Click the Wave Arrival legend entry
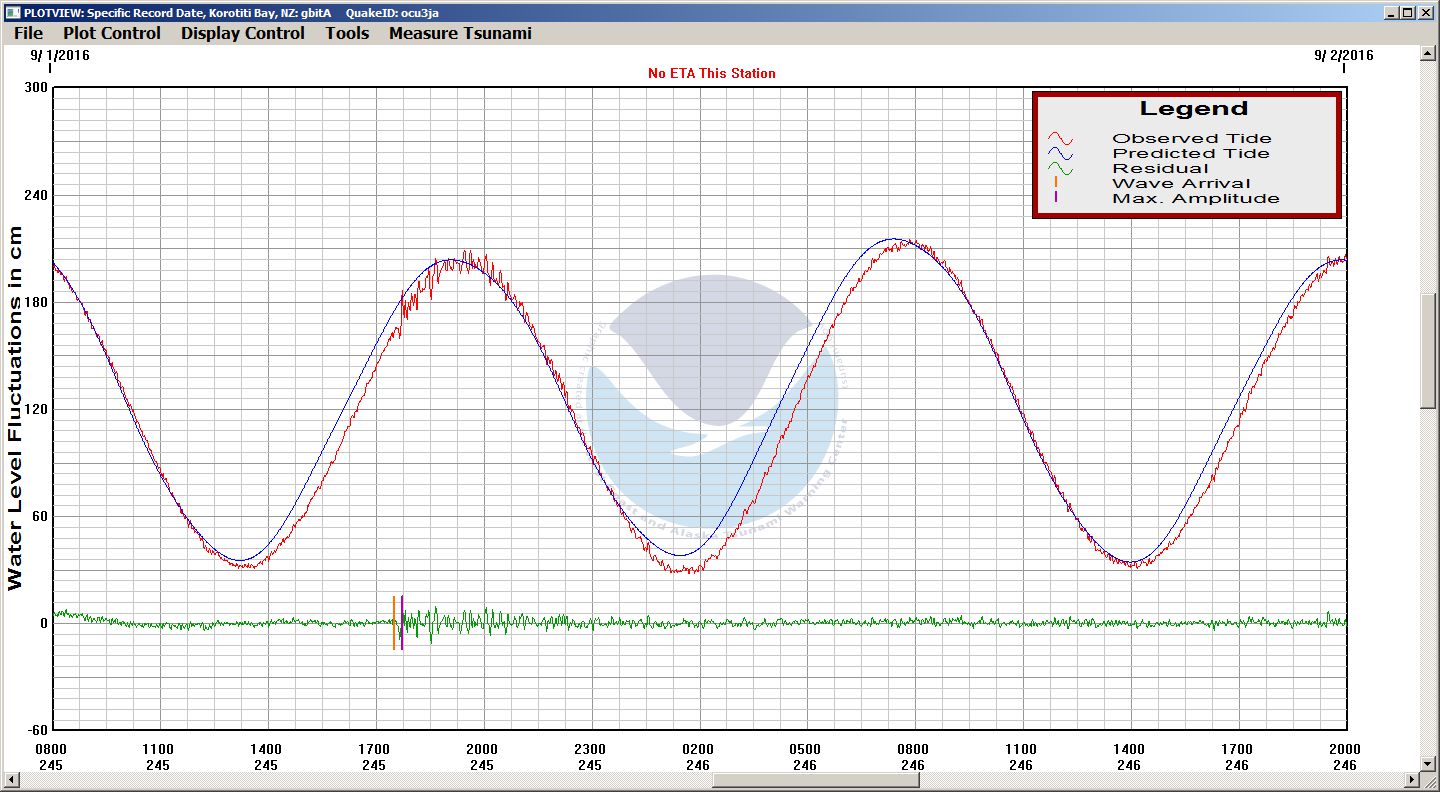Viewport: 1440px width, 792px height. (x=1181, y=184)
